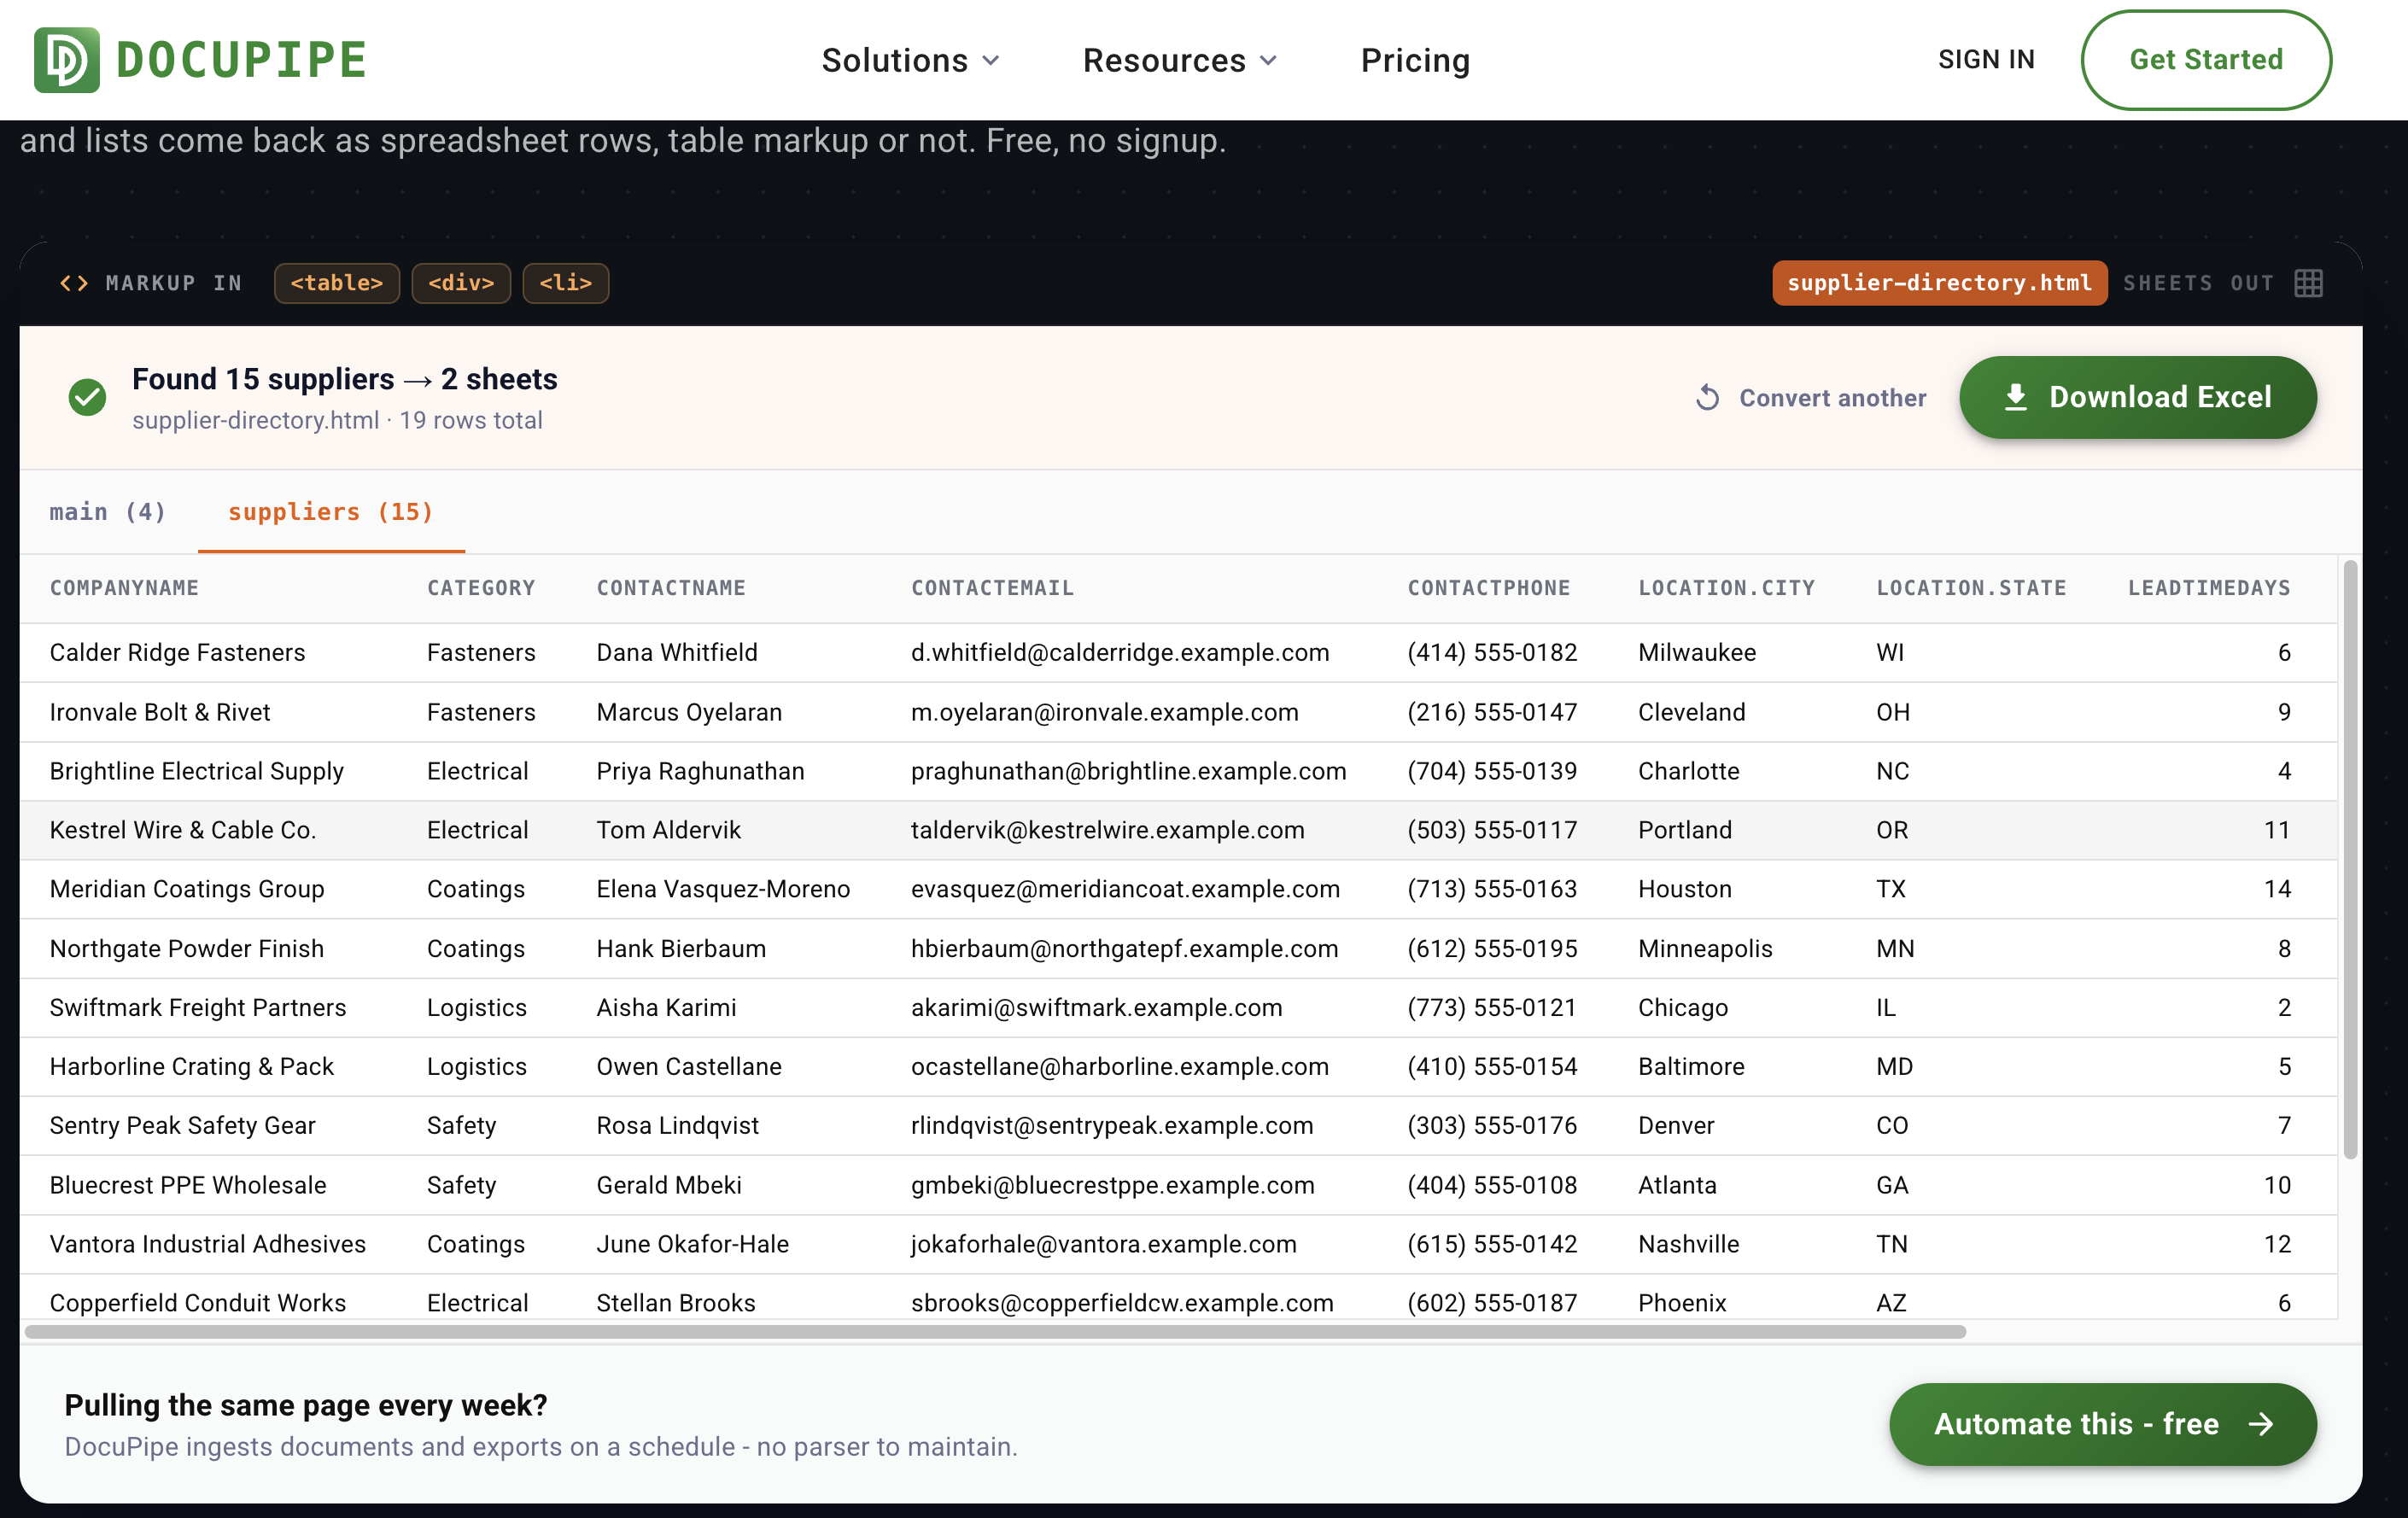The width and height of the screenshot is (2408, 1518).
Task: Click the Baltimore city cell
Action: pos(1691,1066)
